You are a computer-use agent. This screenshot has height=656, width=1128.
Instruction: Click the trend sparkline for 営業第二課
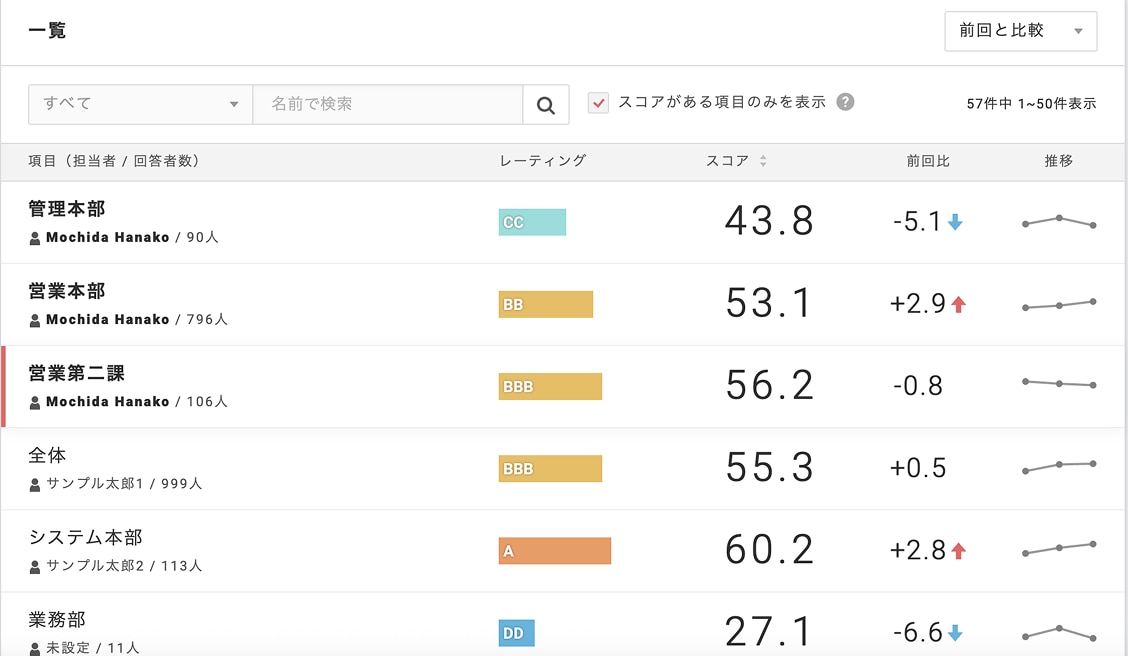pos(1058,383)
